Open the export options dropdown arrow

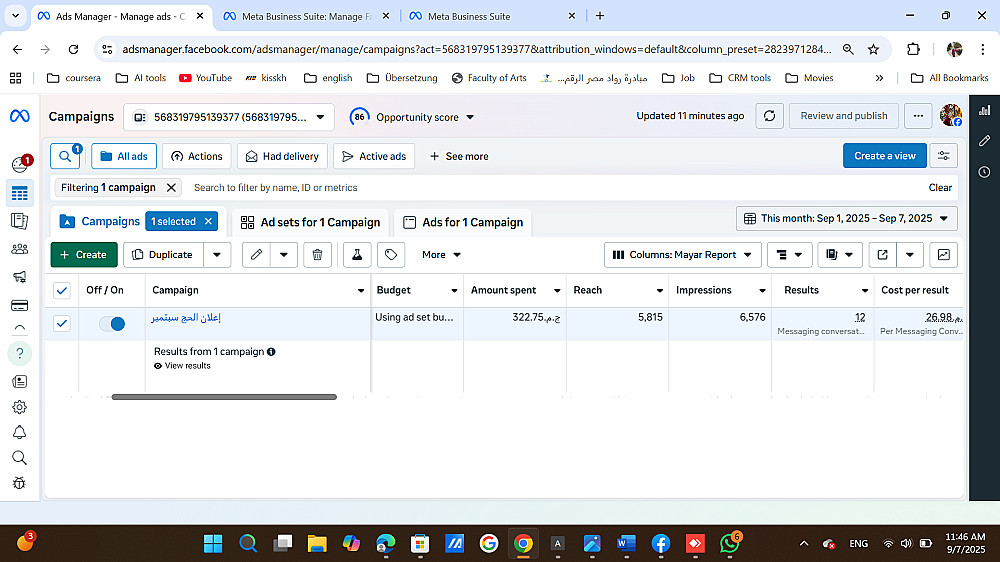coord(910,255)
